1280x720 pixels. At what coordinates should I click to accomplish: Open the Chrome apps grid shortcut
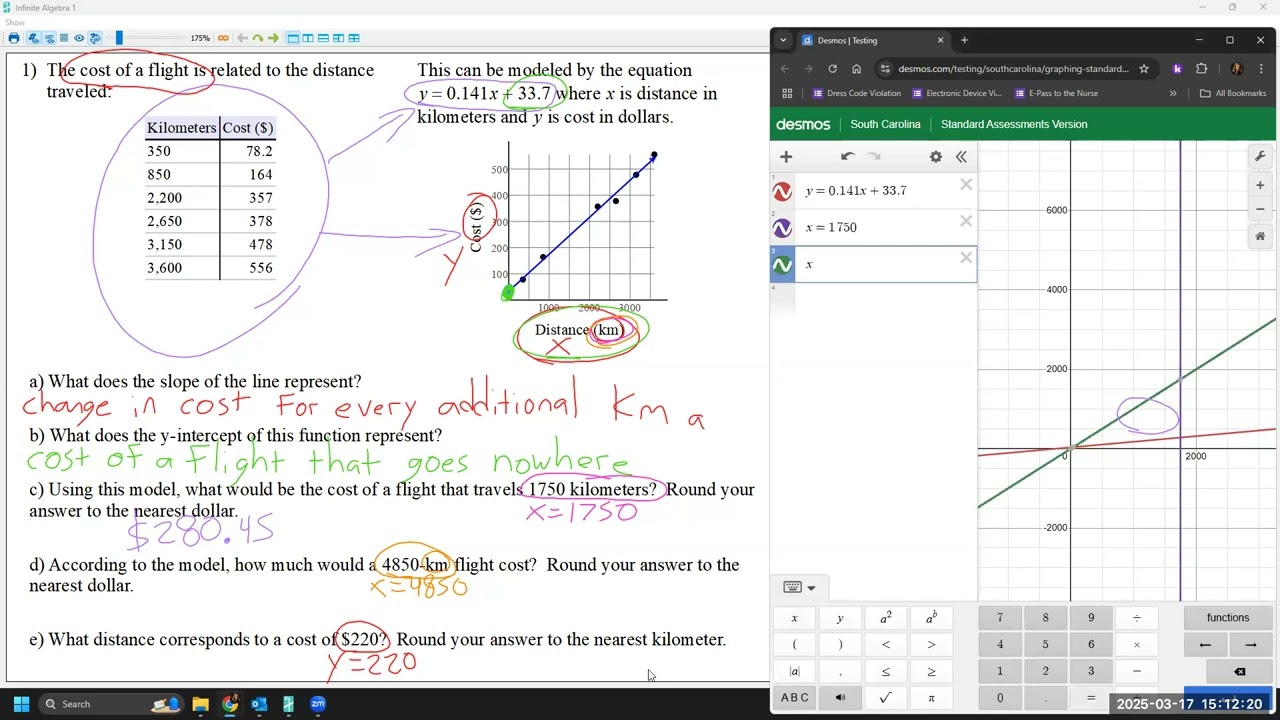tap(787, 93)
